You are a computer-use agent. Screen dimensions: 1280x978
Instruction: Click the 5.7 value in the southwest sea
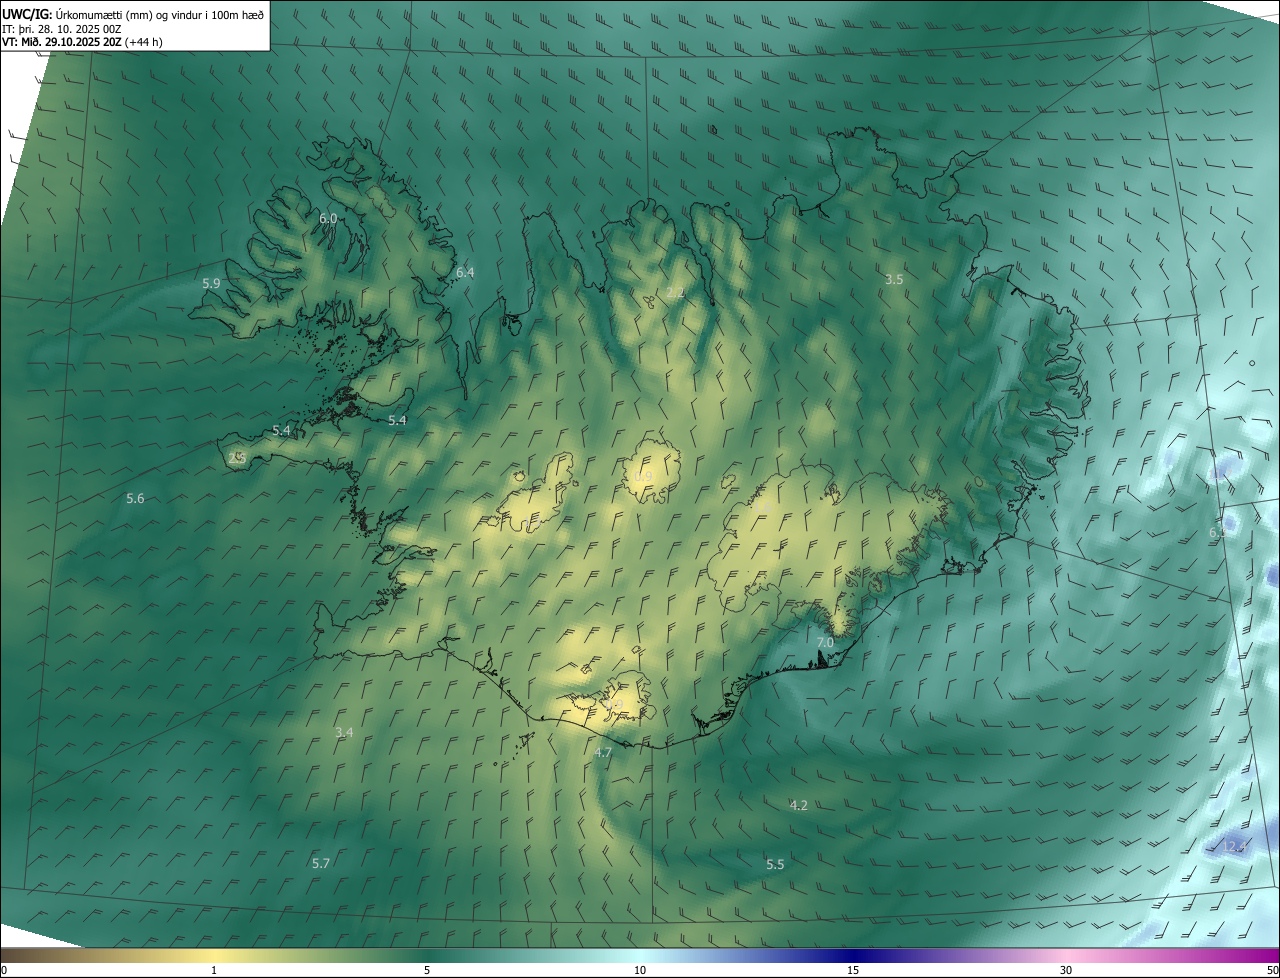[x=320, y=862]
